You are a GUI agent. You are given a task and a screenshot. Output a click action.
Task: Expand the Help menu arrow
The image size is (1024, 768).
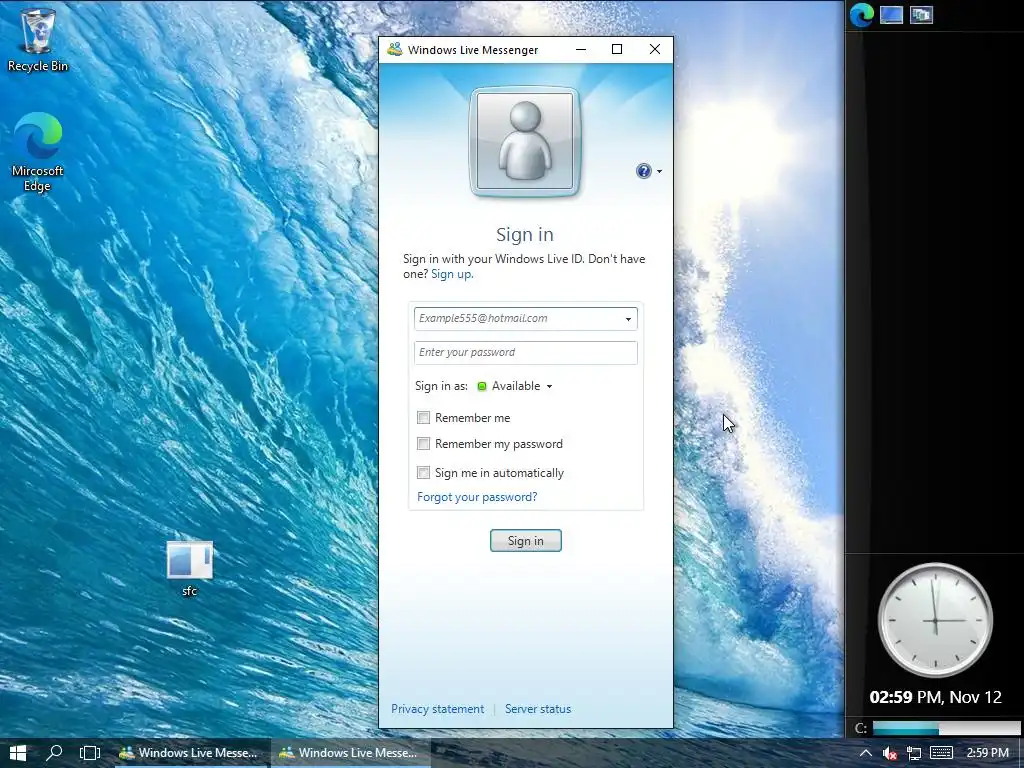(659, 171)
